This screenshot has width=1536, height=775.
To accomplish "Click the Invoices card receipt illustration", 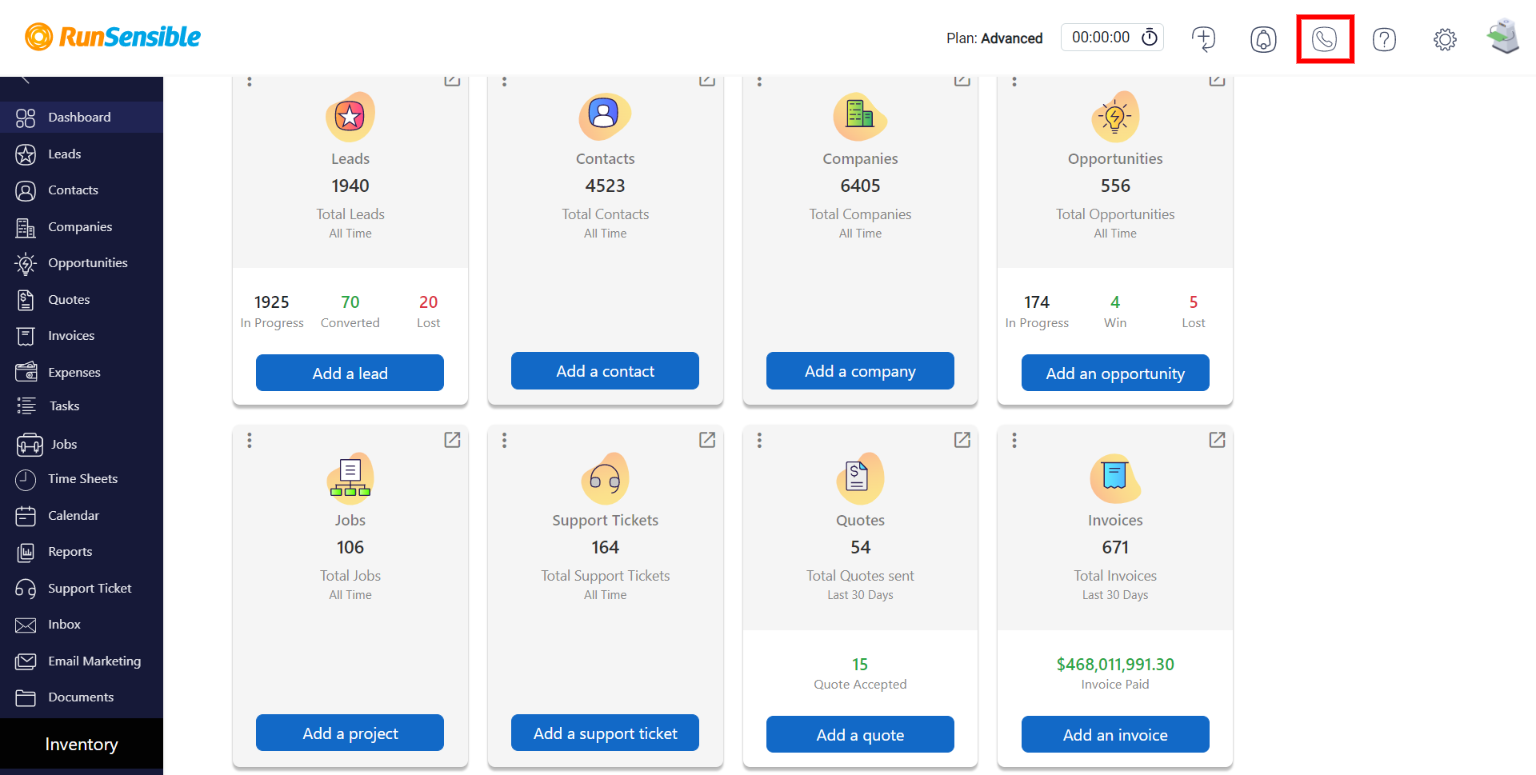I will pyautogui.click(x=1115, y=478).
